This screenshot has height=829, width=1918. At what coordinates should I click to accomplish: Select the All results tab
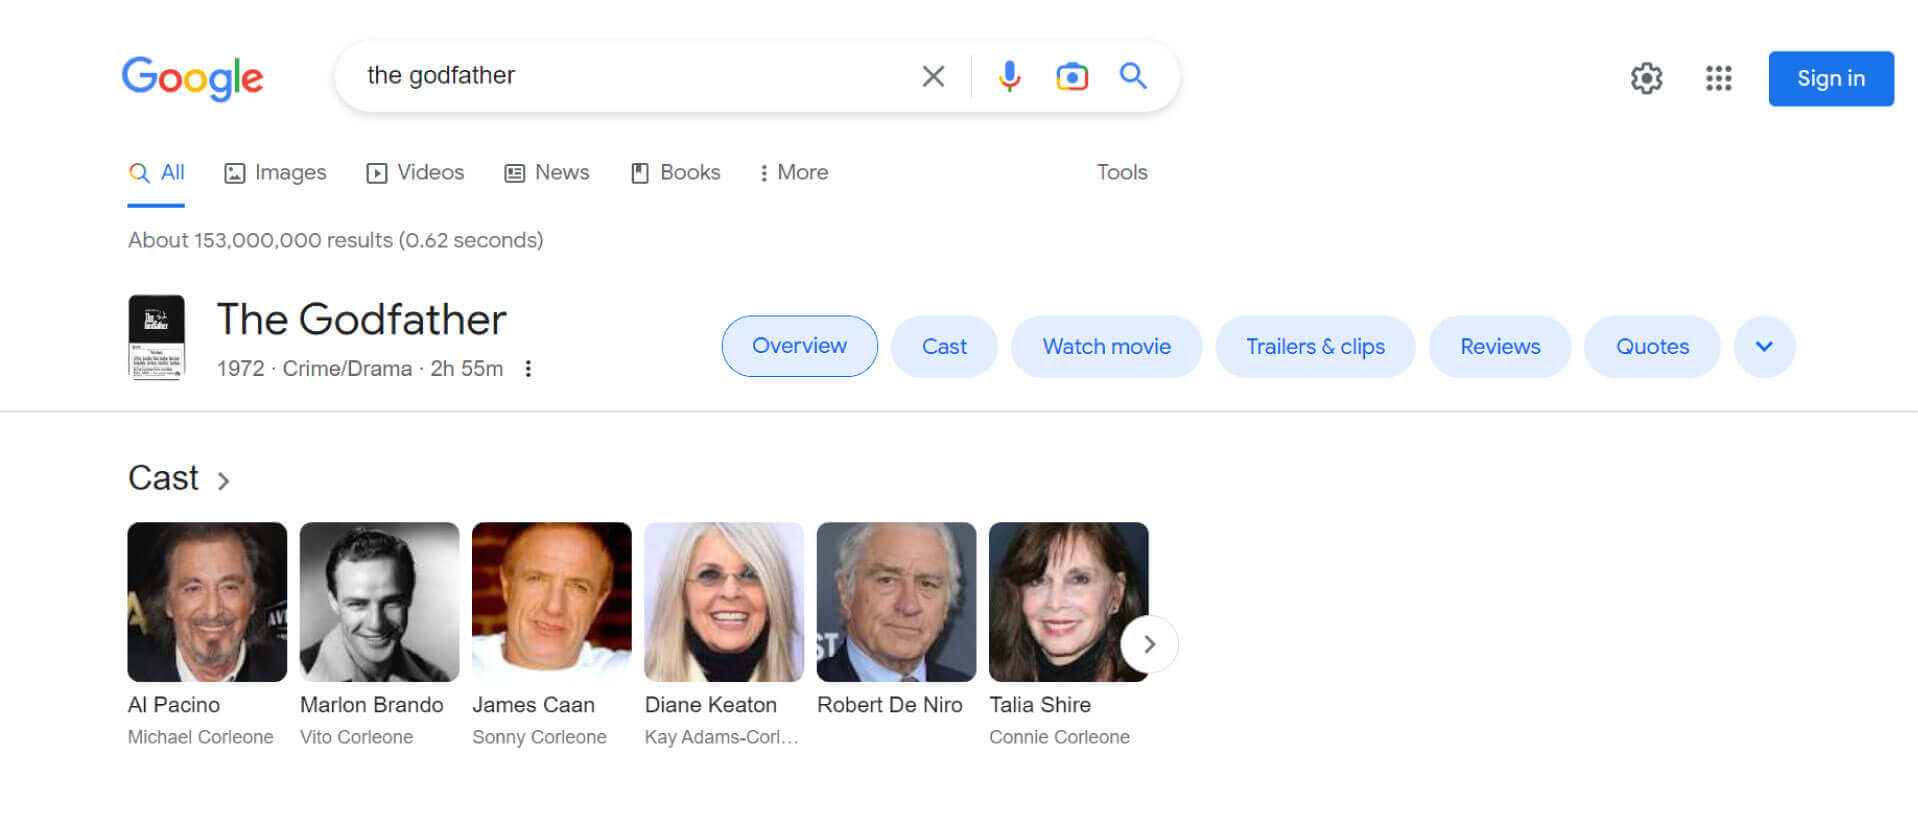(x=157, y=173)
